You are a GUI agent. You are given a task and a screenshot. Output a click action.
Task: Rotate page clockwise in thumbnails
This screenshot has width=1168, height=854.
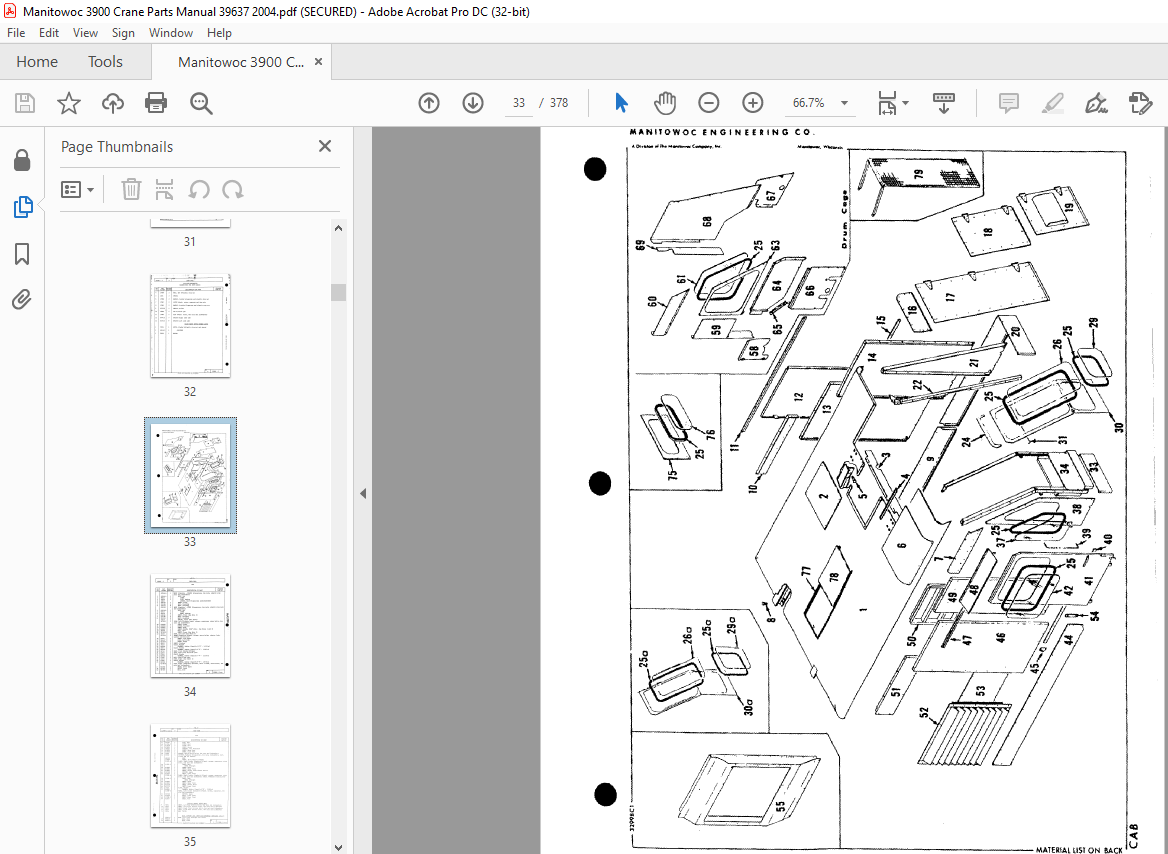pos(232,189)
